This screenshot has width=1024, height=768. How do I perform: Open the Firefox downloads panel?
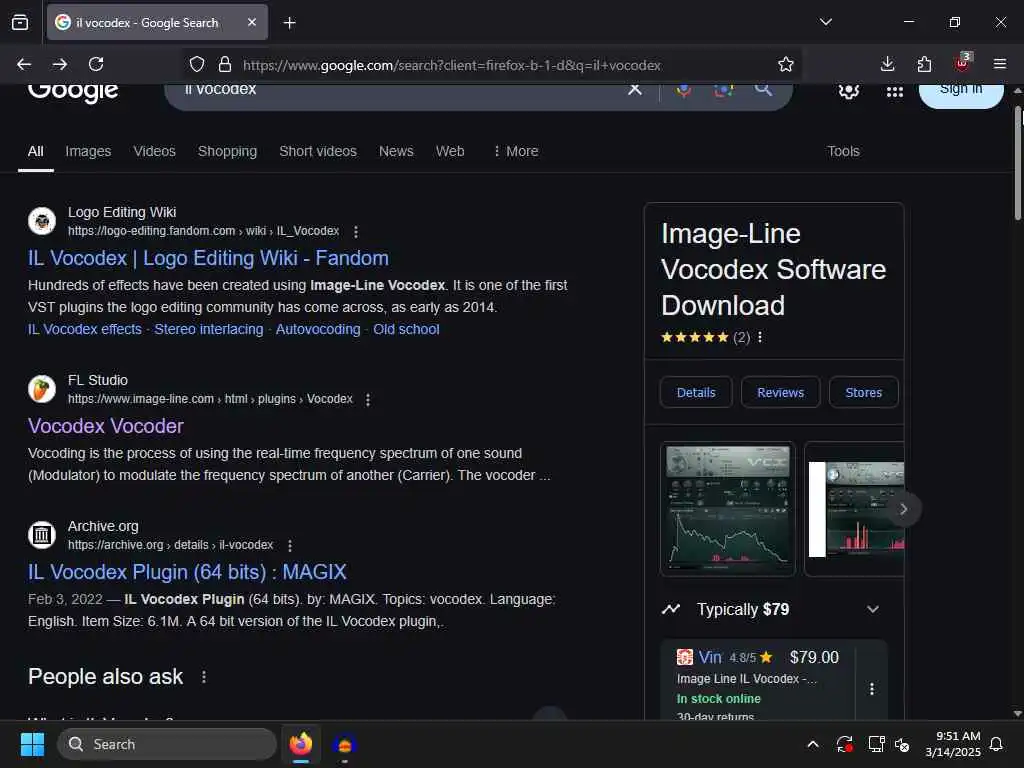tap(887, 64)
